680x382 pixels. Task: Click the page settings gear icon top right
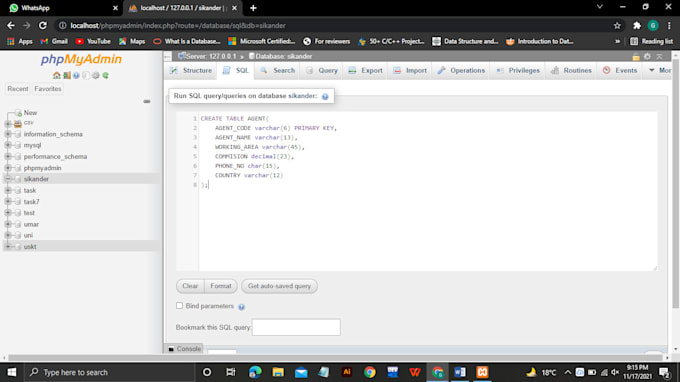647,56
